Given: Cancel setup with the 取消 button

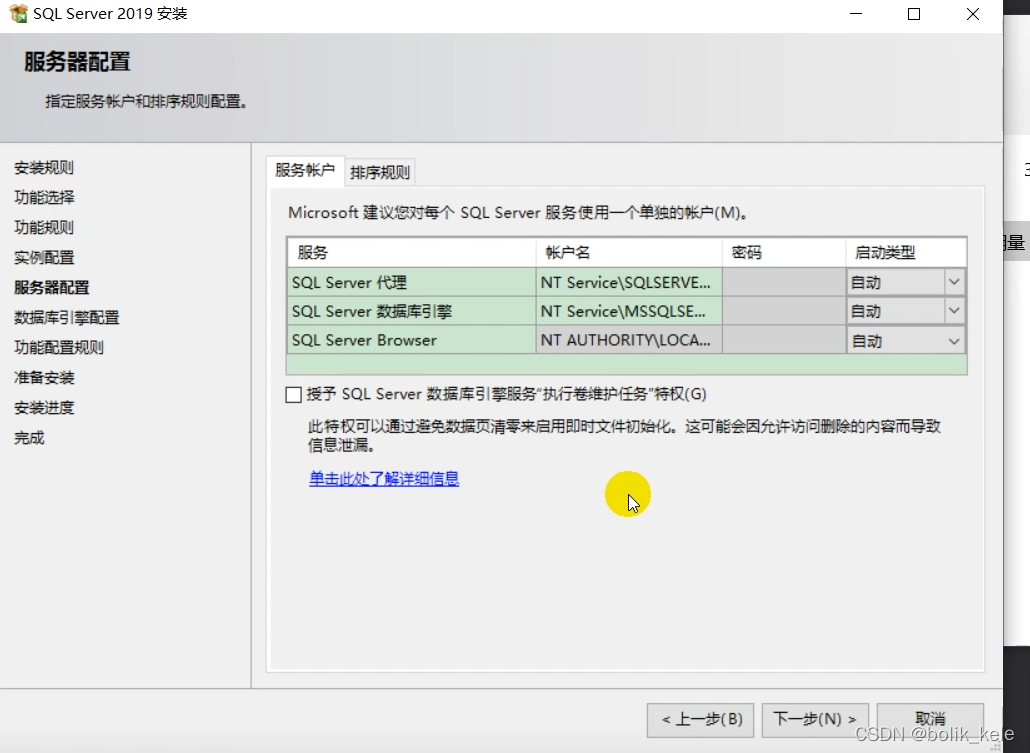Looking at the screenshot, I should (x=930, y=719).
